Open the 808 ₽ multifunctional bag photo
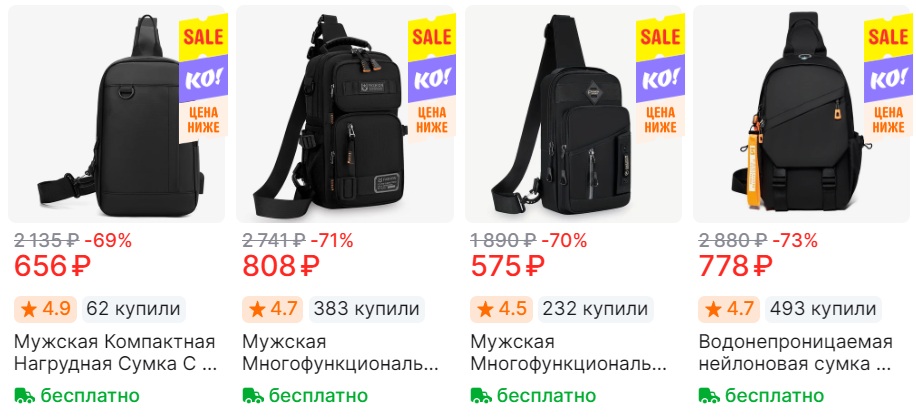This screenshot has width=916, height=420. coord(345,114)
